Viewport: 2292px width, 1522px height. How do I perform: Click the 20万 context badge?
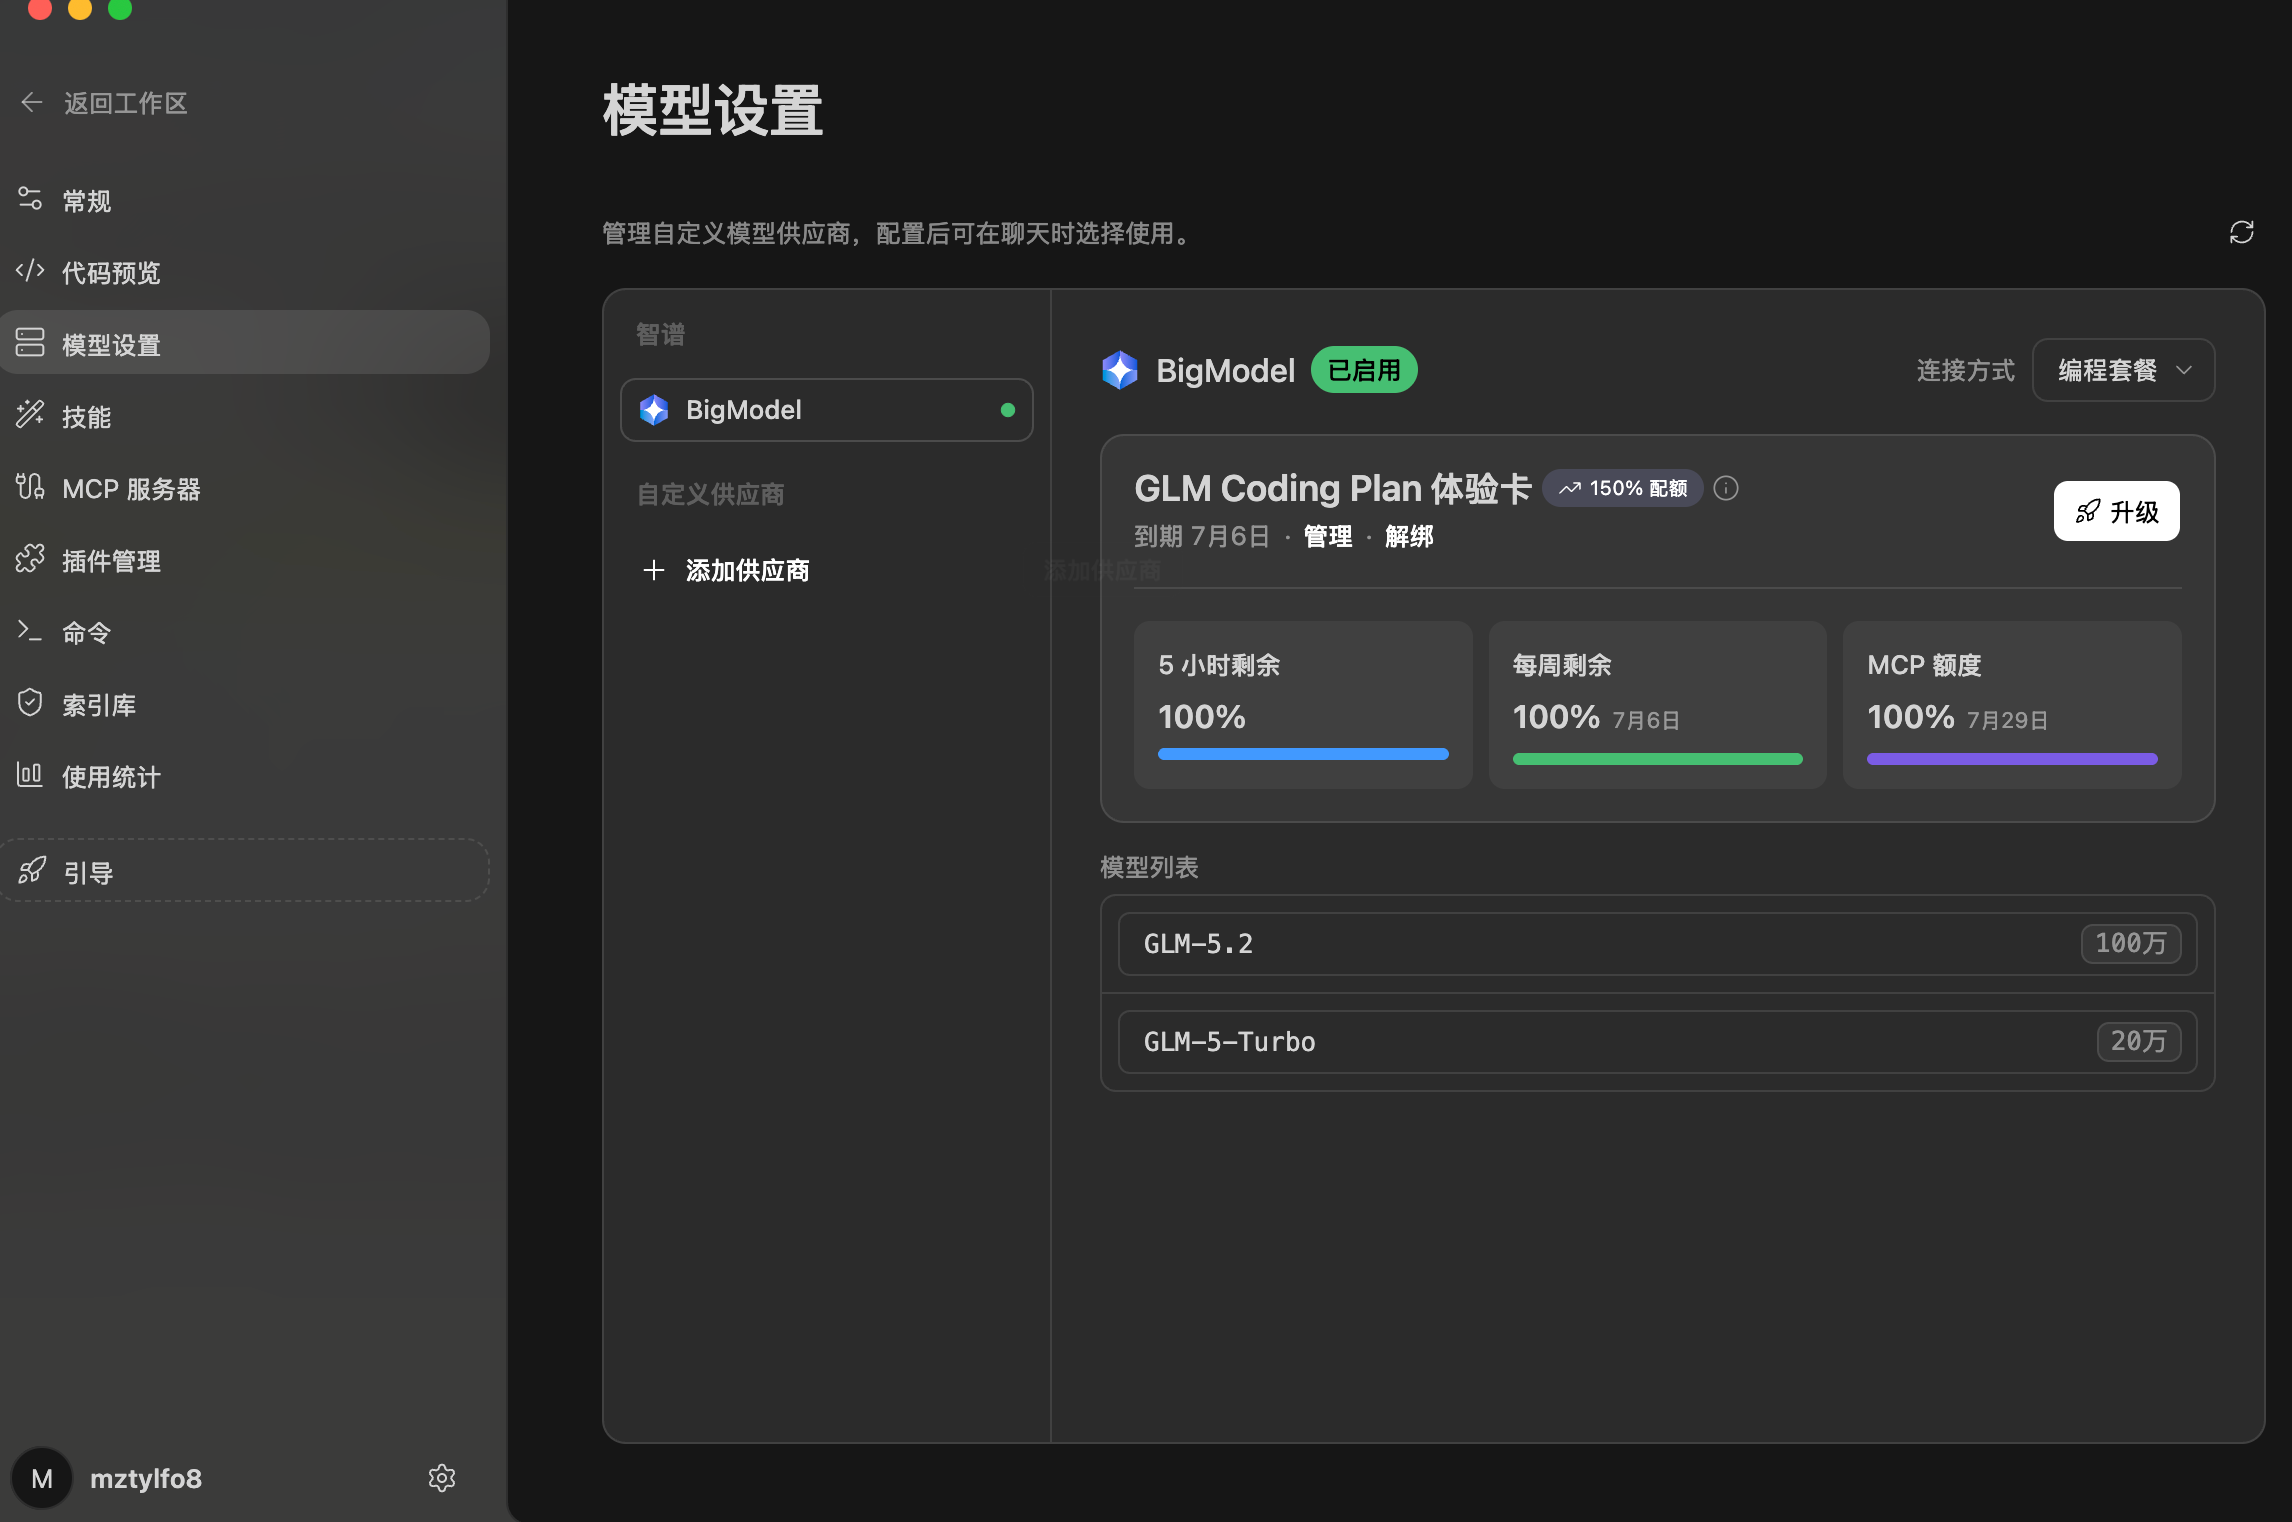[2139, 1042]
